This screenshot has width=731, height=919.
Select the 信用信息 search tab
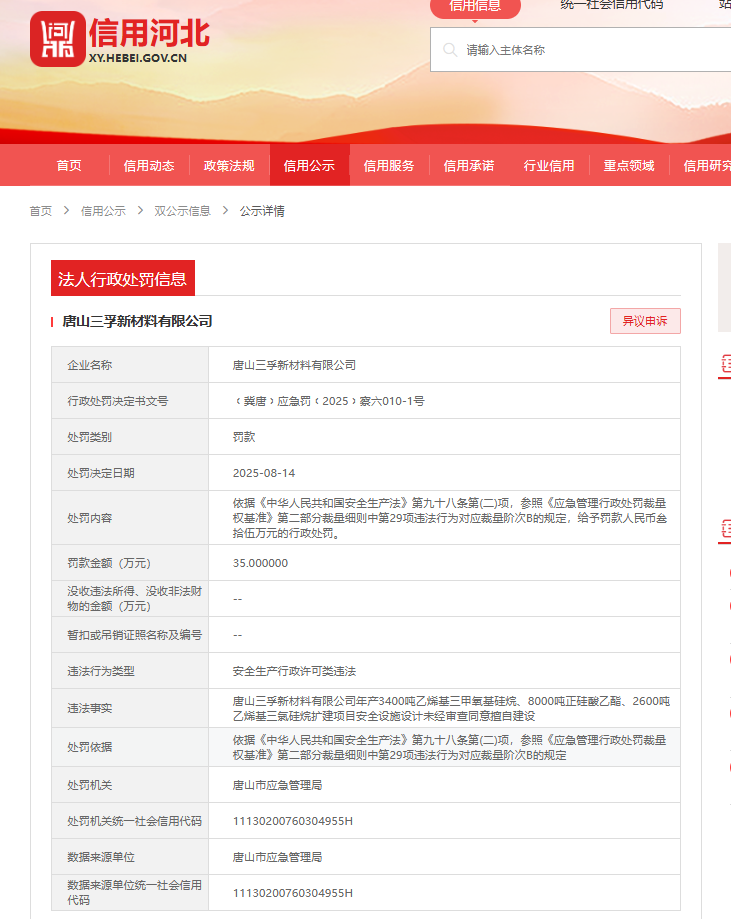(475, 6)
